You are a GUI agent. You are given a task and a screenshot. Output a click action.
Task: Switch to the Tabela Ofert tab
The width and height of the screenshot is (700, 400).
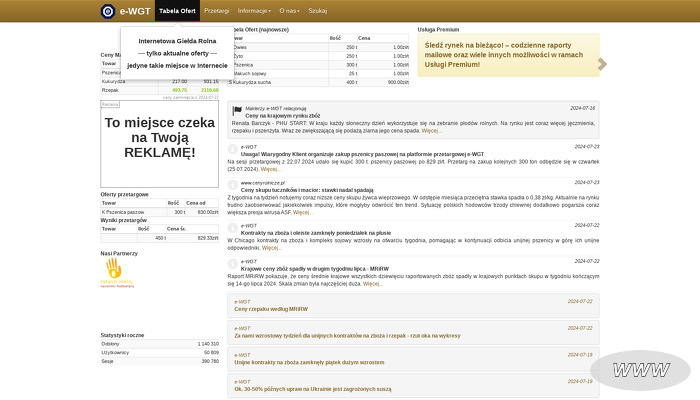coord(177,11)
